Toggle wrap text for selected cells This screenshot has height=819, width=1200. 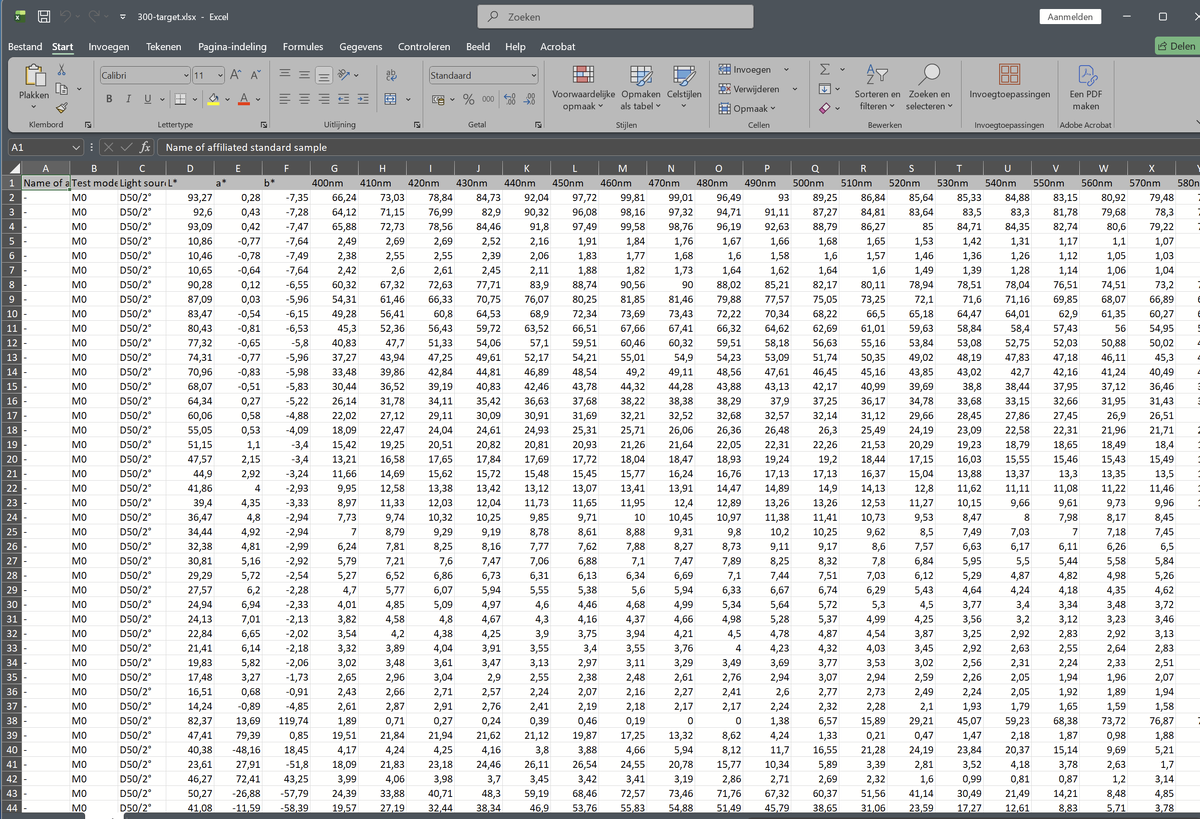(390, 75)
